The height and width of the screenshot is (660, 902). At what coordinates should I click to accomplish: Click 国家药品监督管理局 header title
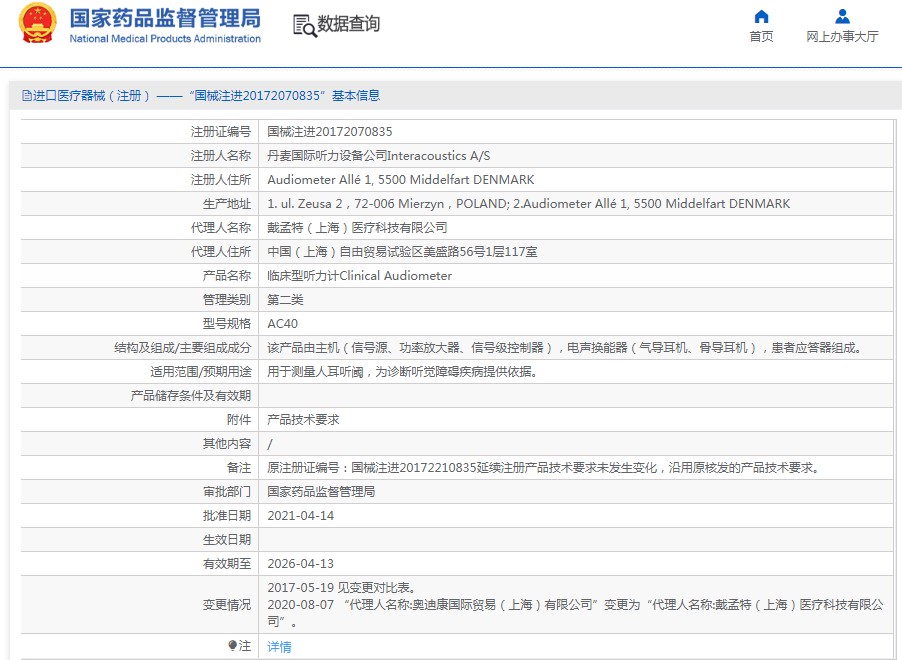pos(165,18)
